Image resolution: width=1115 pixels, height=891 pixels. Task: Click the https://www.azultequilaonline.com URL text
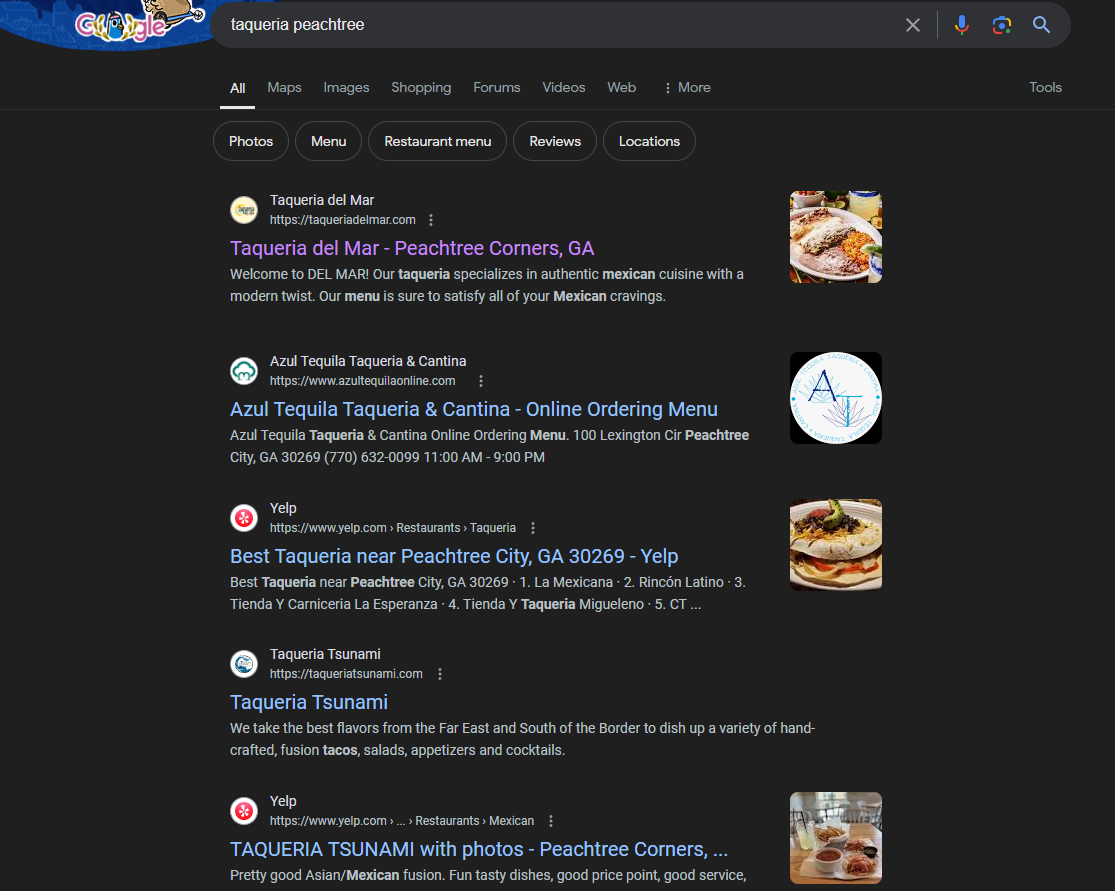(363, 381)
